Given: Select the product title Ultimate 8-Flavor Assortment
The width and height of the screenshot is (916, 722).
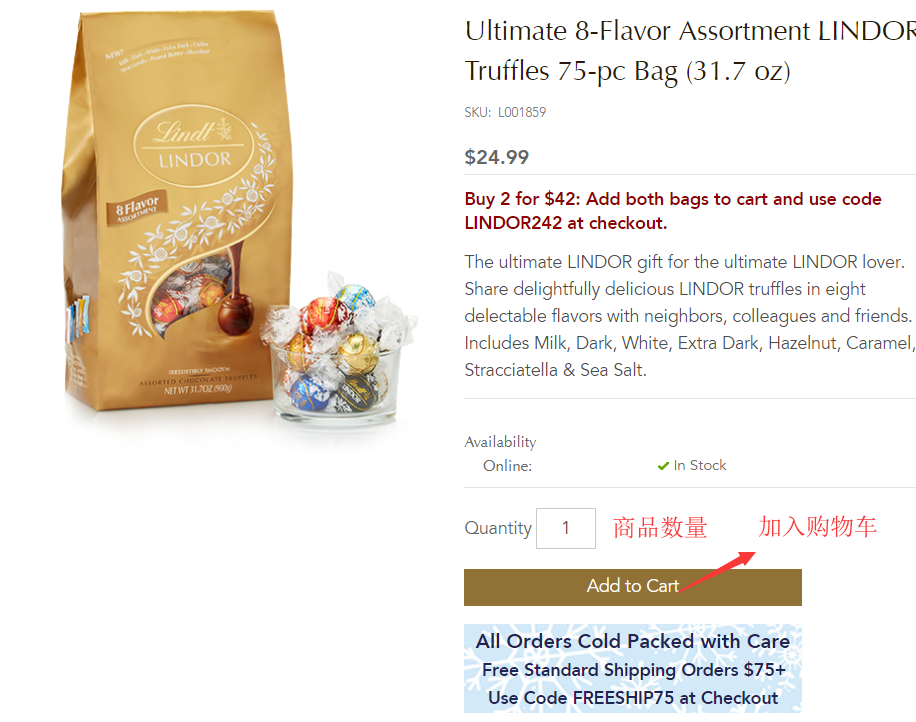Looking at the screenshot, I should [638, 30].
